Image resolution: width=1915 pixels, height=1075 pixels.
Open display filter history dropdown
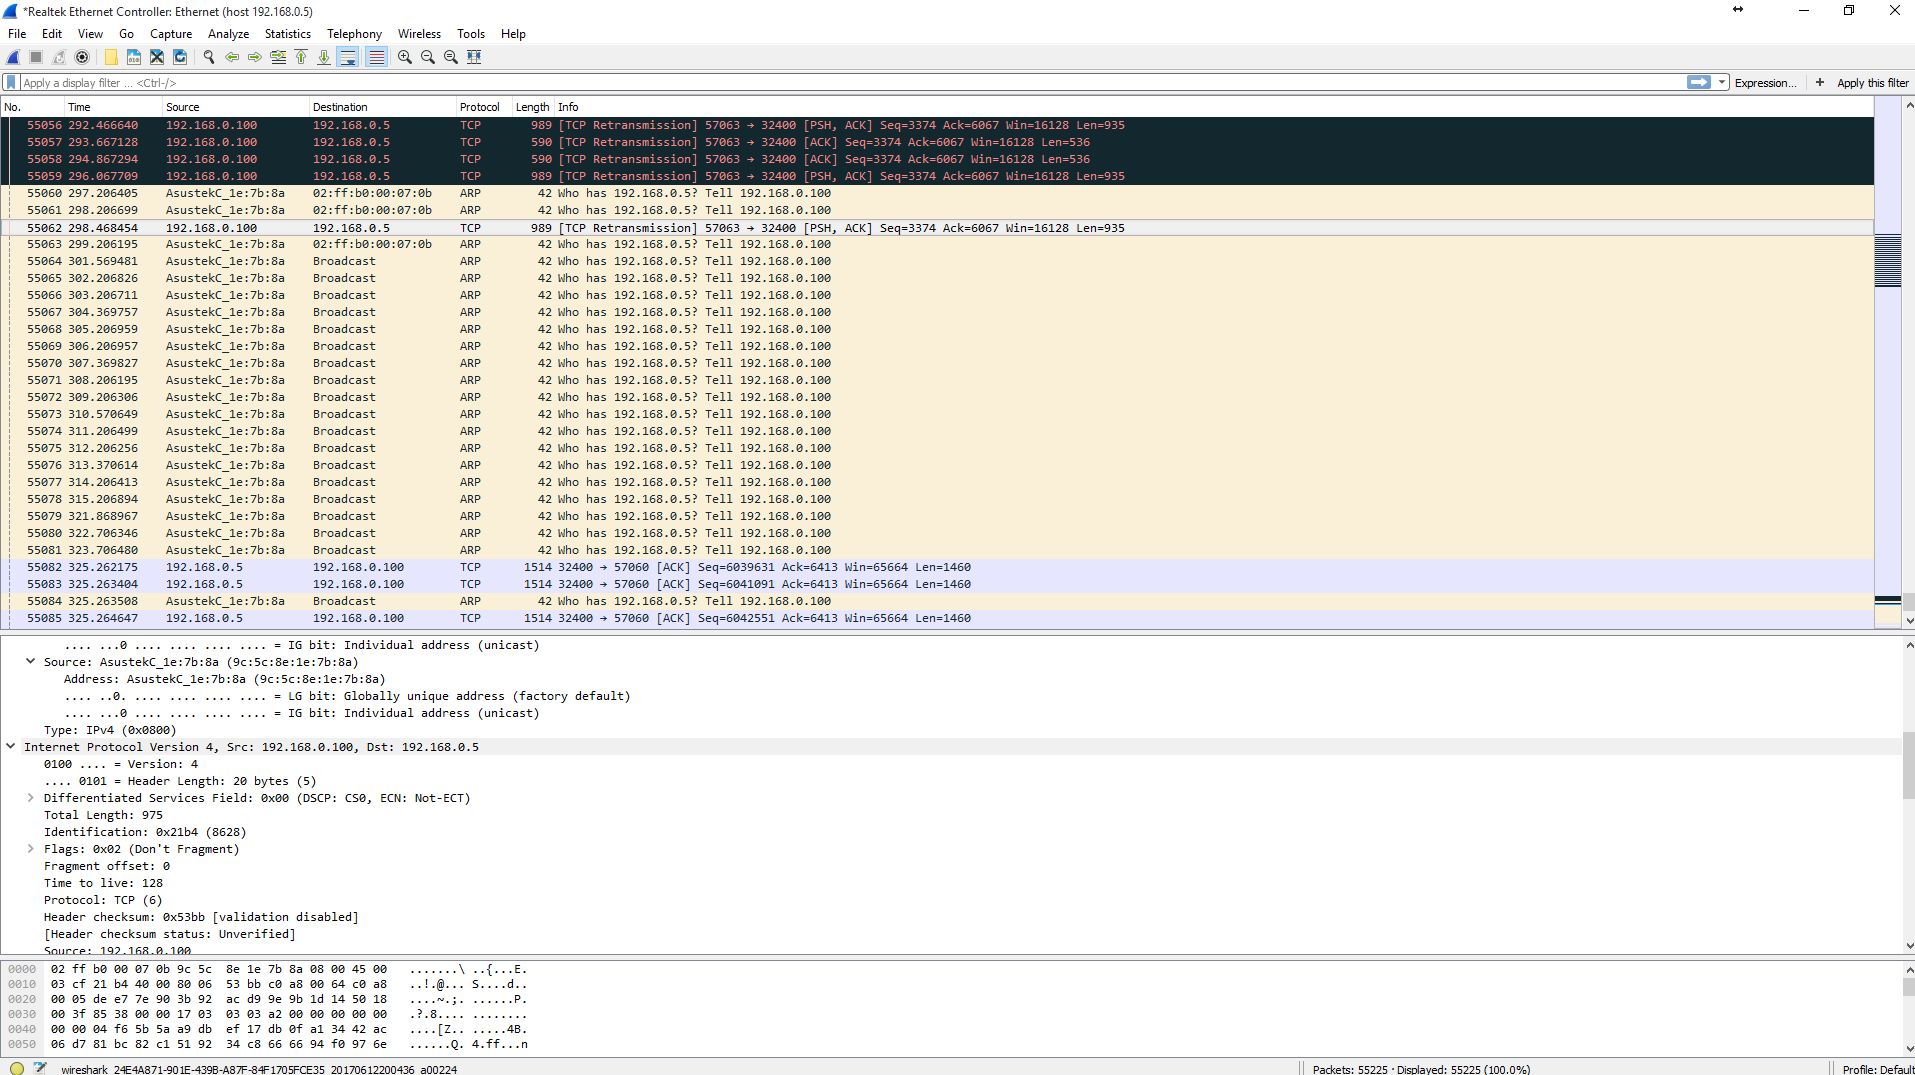[x=1722, y=82]
